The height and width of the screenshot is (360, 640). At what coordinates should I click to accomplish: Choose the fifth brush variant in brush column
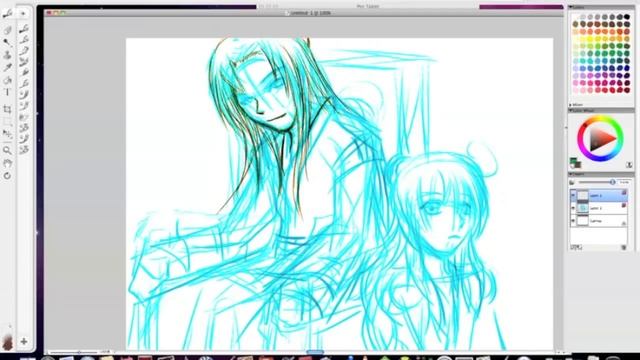tap(24, 73)
